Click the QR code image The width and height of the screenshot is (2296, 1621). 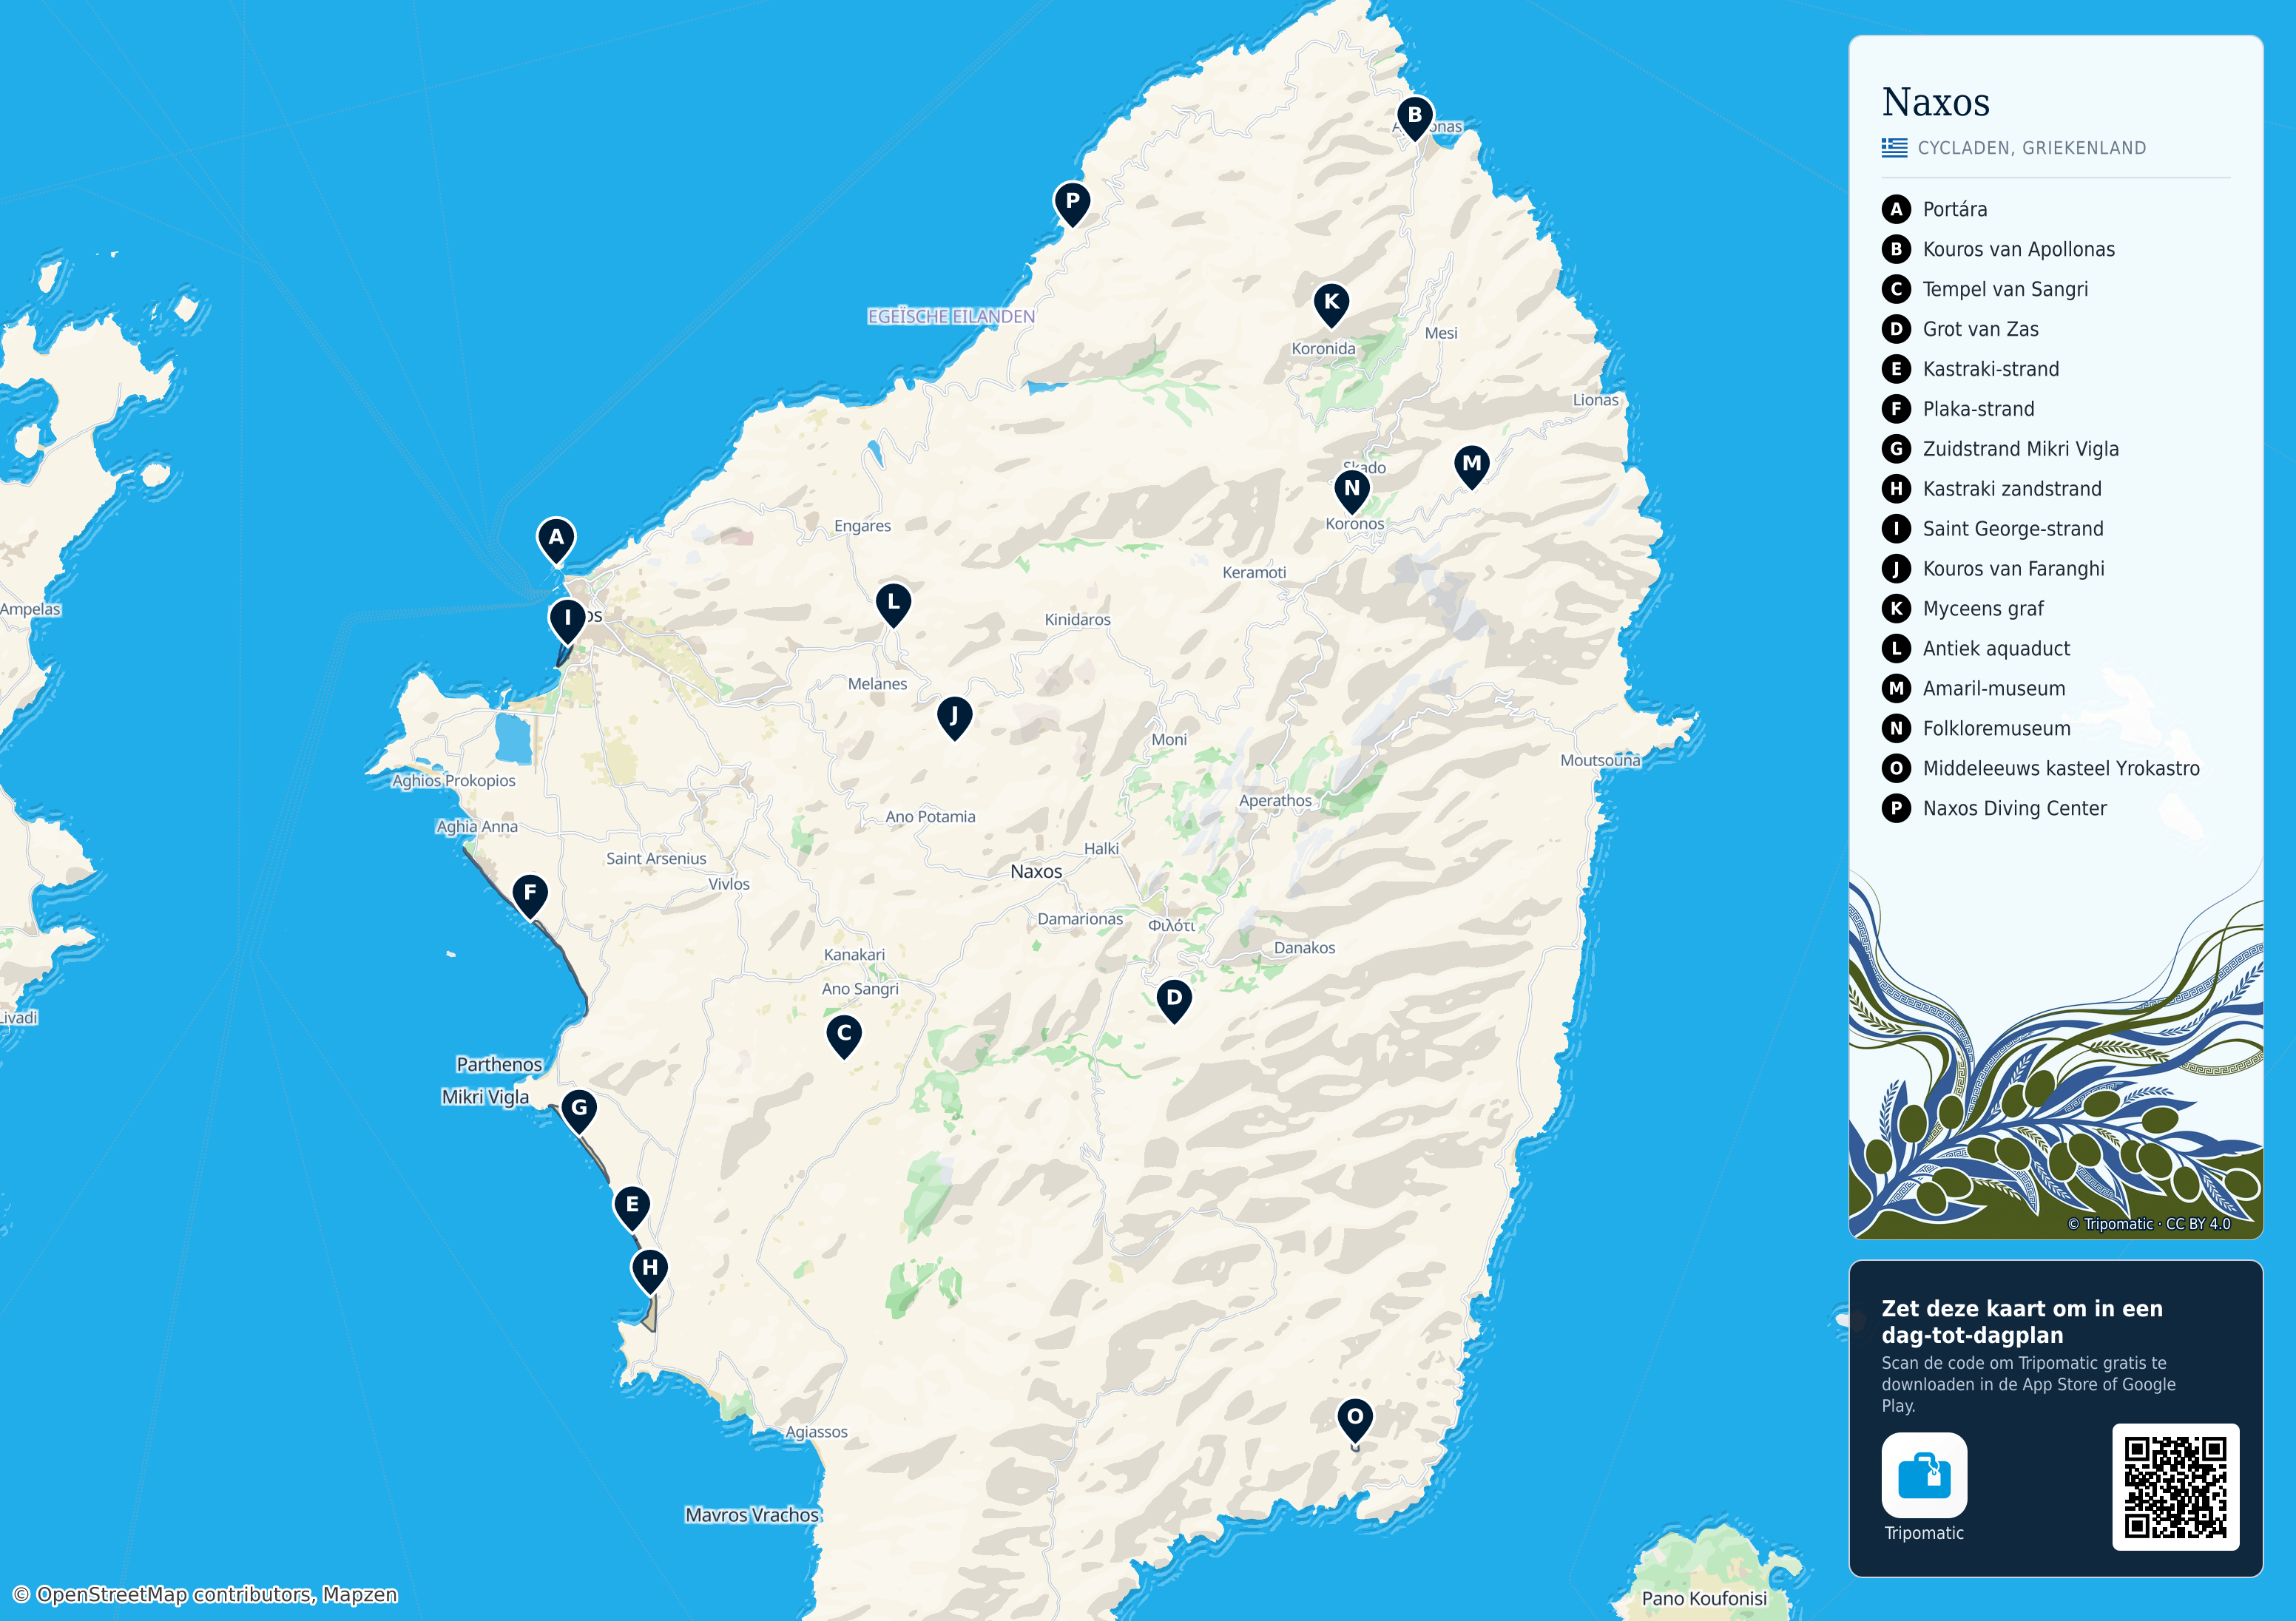(x=2175, y=1487)
